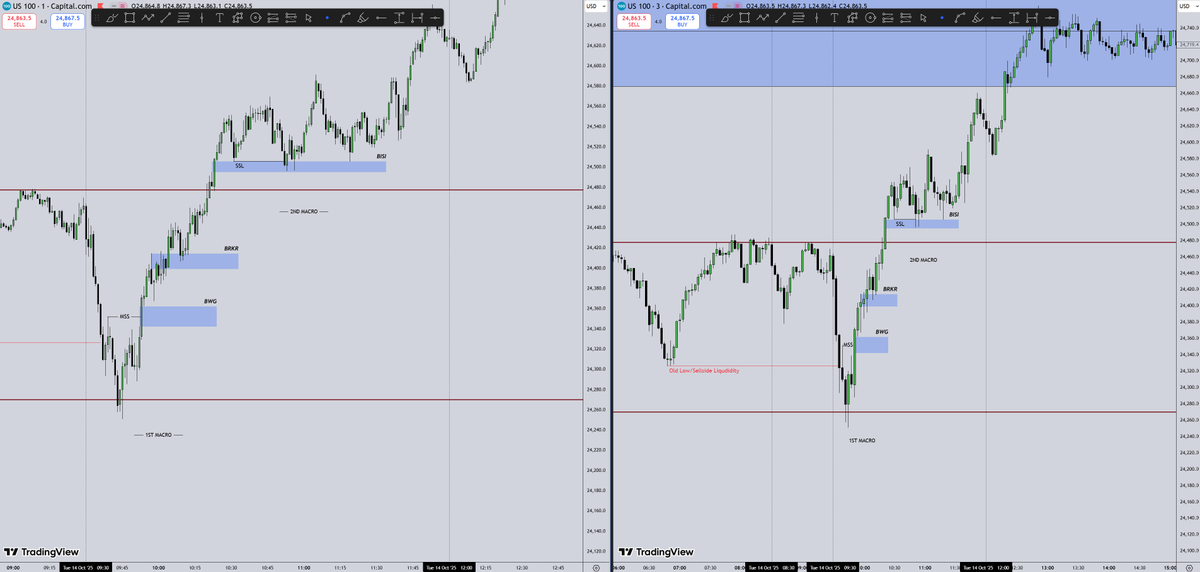Screen dimensions: 1200x572
Task: Open the US 100 · 1 symbol title
Action: tap(53, 6)
